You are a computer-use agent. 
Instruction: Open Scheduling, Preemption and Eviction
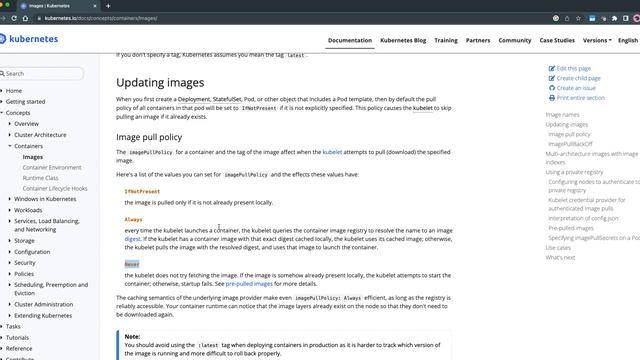click(x=51, y=289)
